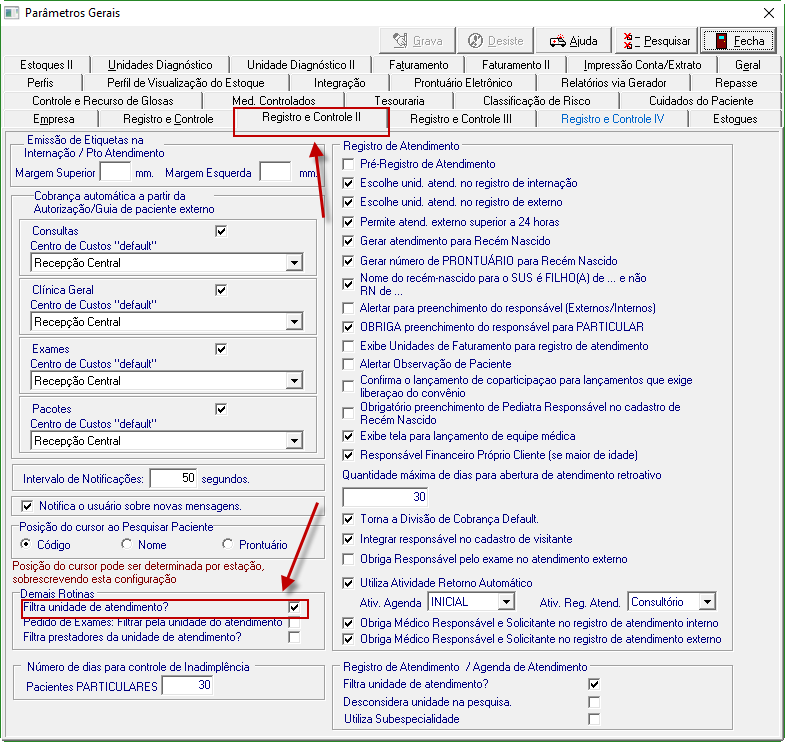Click the Pesquisar search icon
Viewport: 785px width, 742px height.
[x=631, y=41]
